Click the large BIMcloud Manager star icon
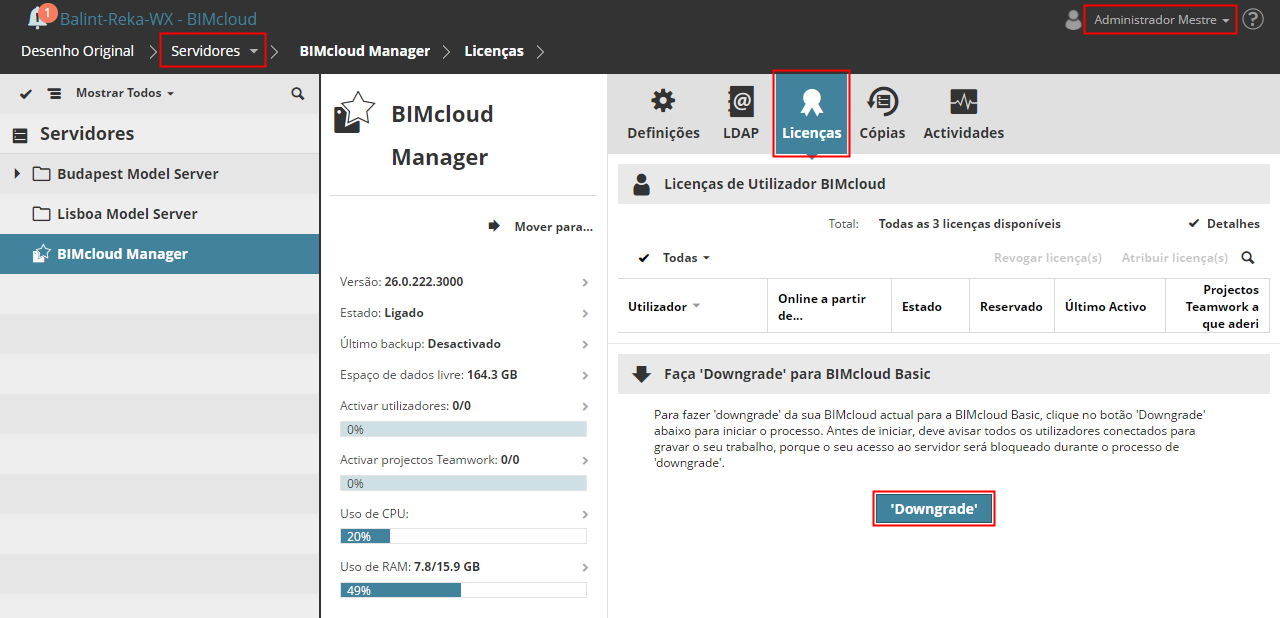 (x=354, y=112)
